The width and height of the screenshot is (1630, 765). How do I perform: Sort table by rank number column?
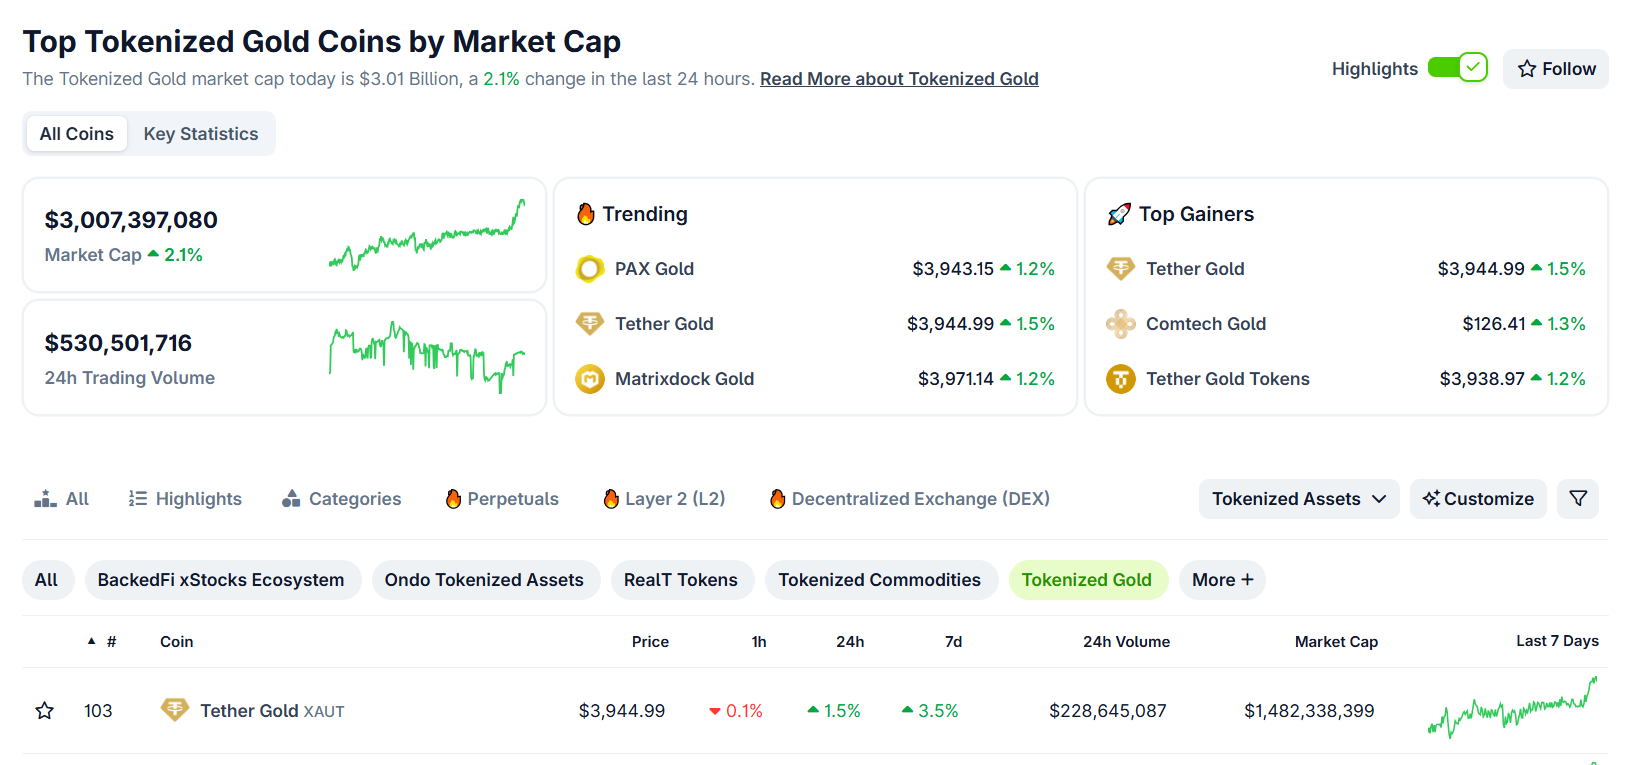point(110,642)
